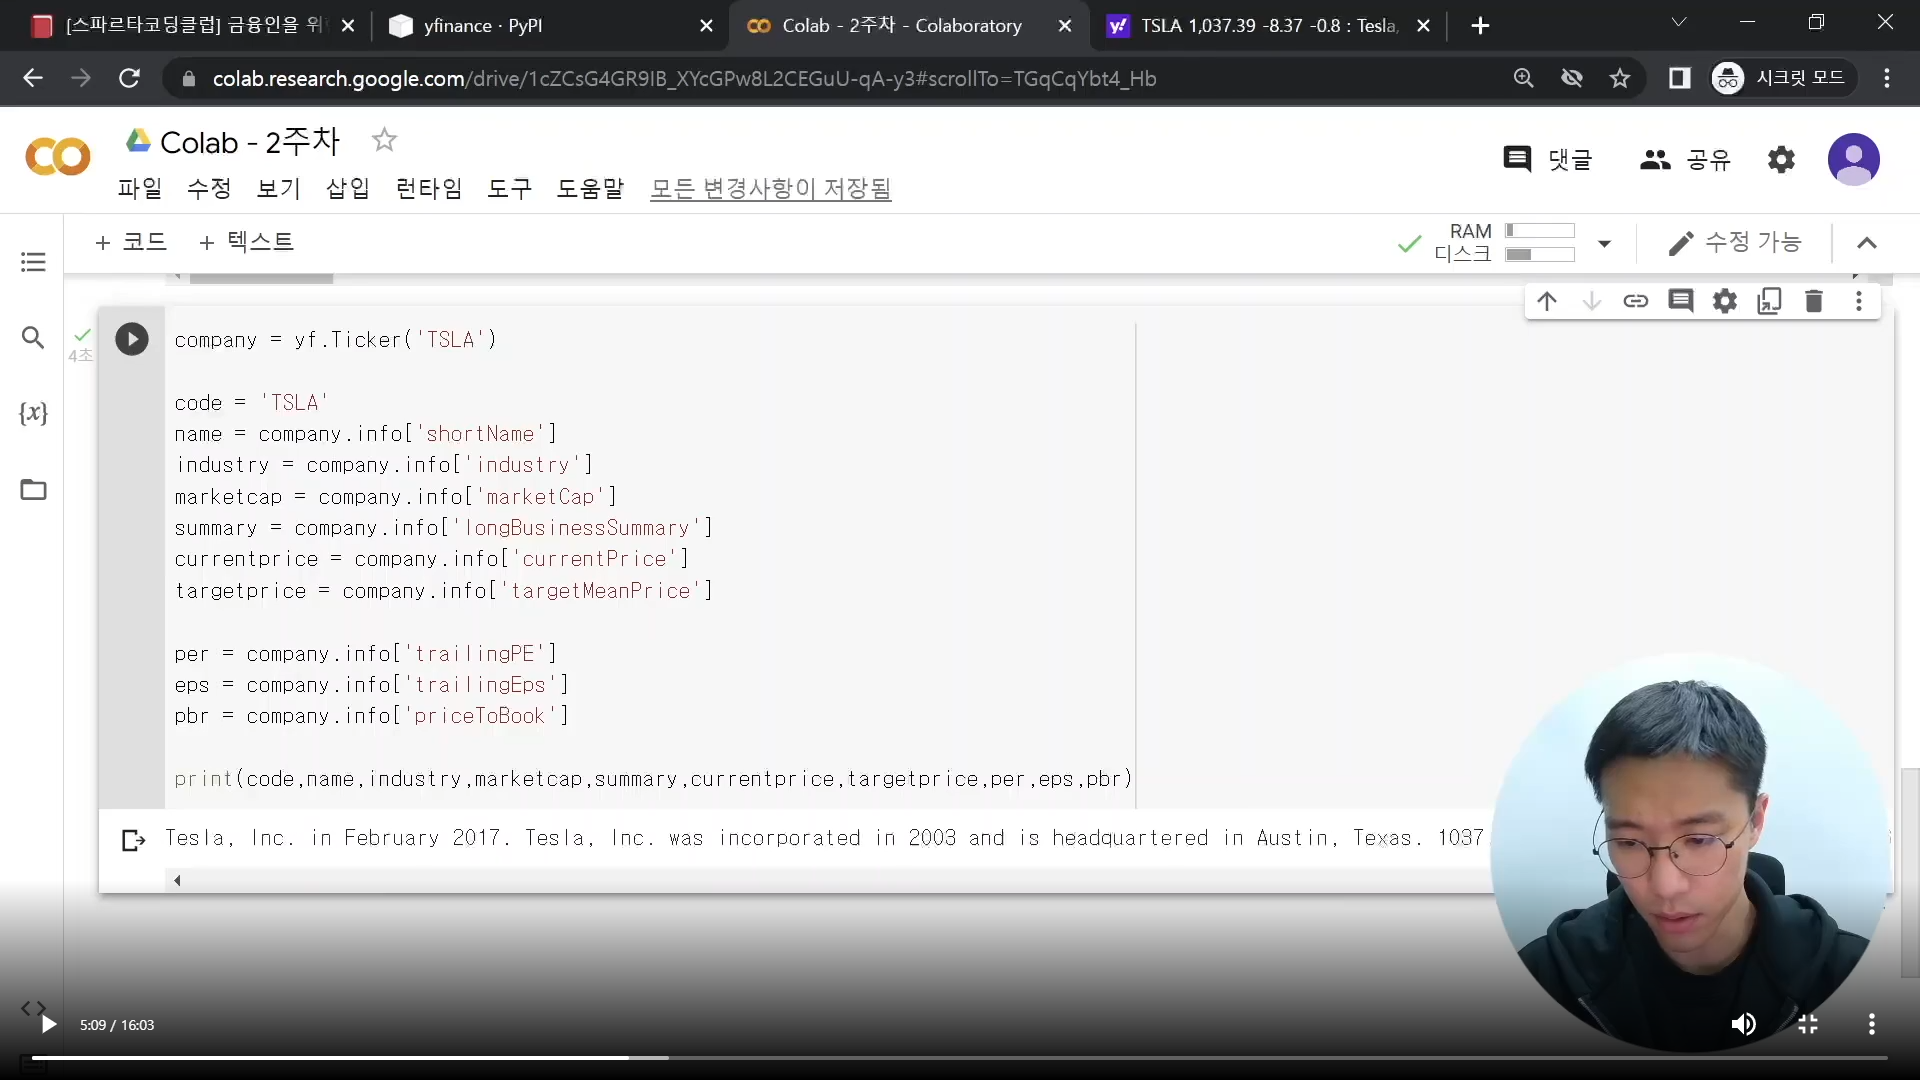The height and width of the screenshot is (1080, 1920).
Task: Open the 댓글 comments panel
Action: pyautogui.click(x=1548, y=159)
